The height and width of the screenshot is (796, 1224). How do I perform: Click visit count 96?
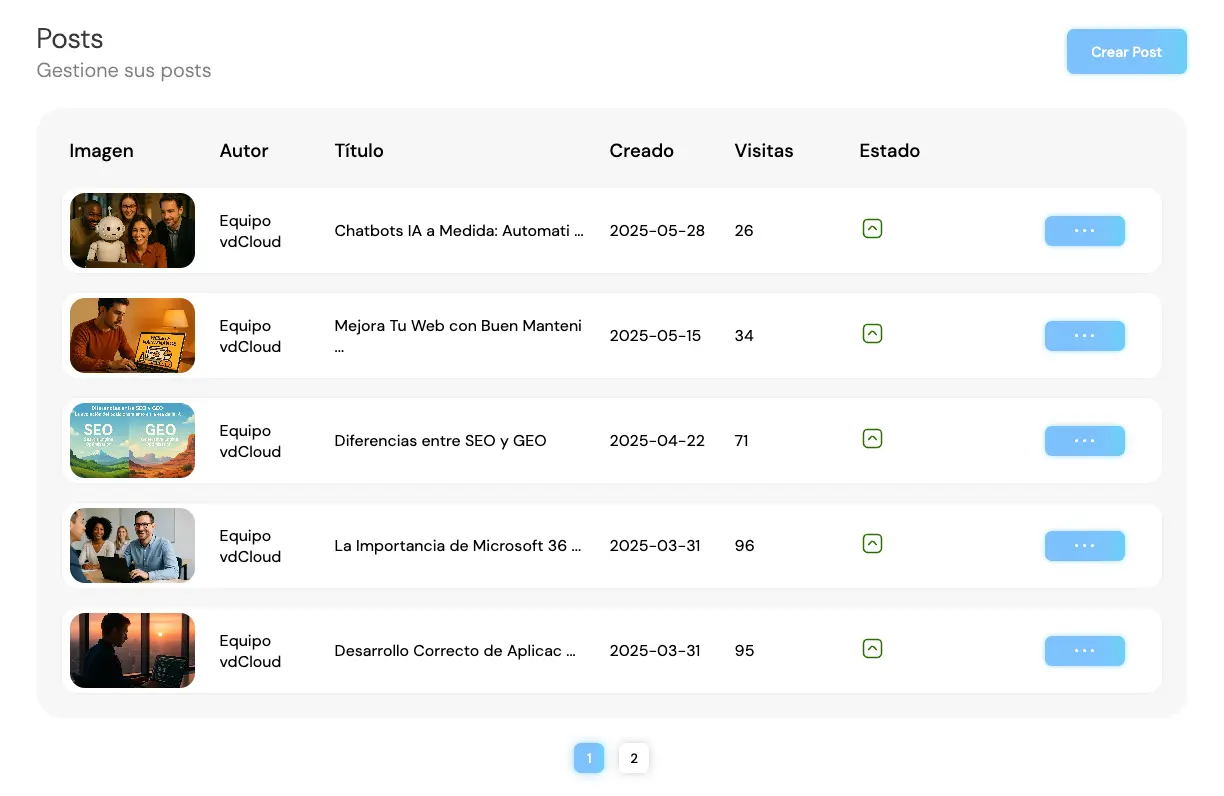tap(744, 546)
